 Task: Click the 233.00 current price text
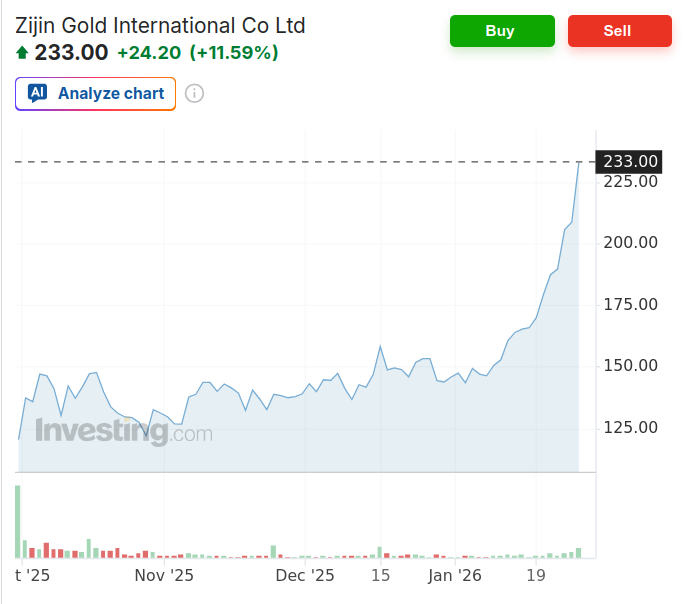click(x=71, y=53)
